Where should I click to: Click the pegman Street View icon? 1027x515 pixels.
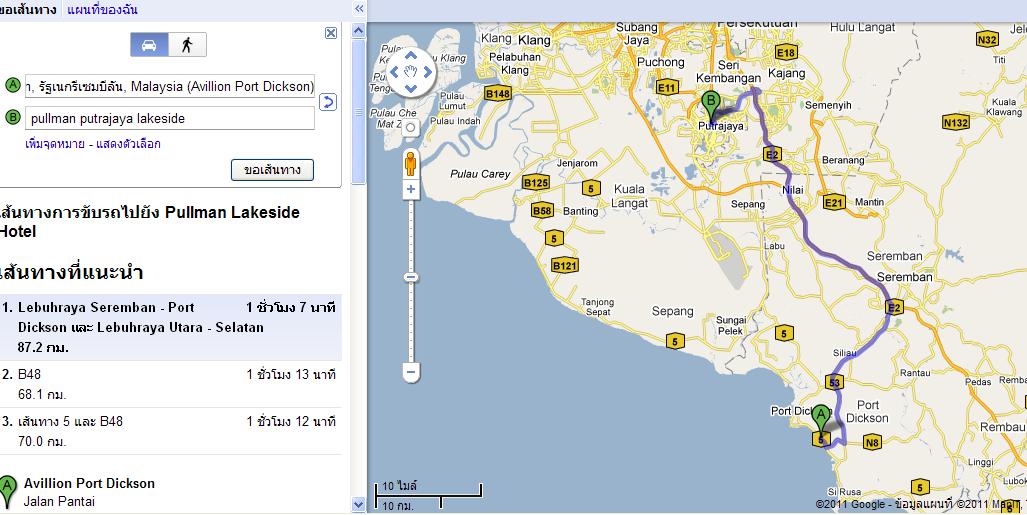click(x=410, y=163)
